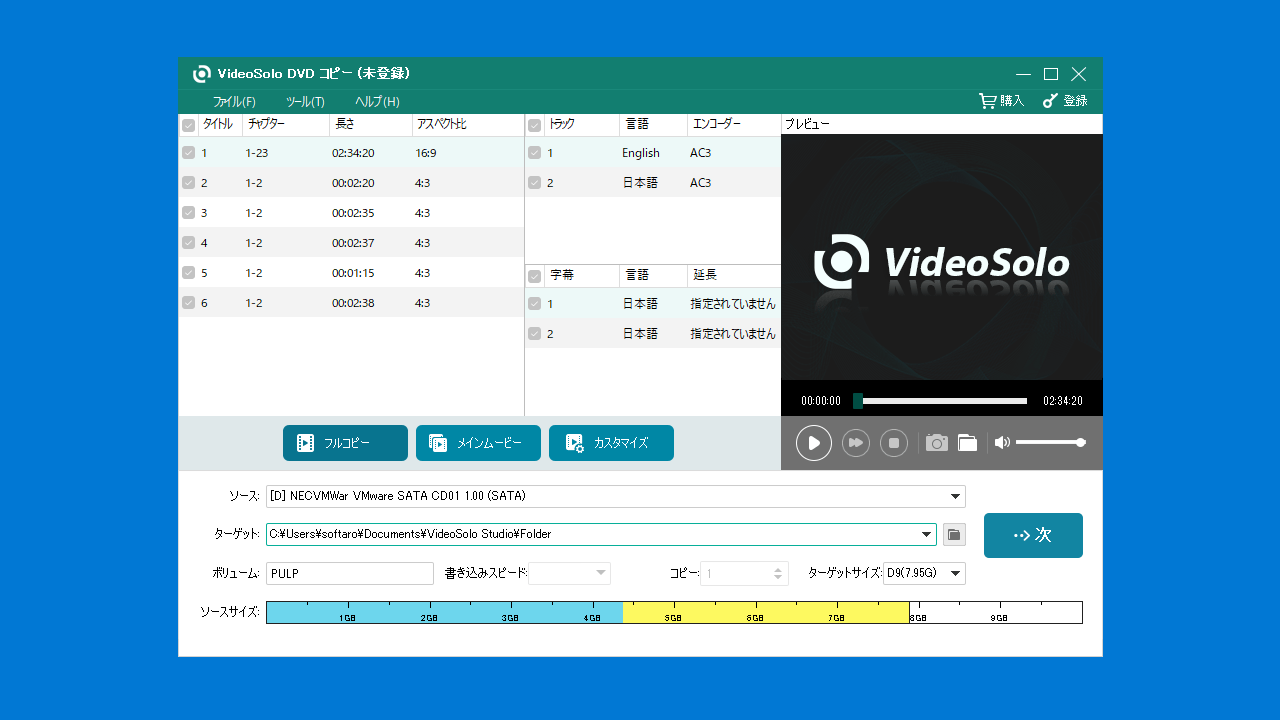Select フルコピー full copy mode
Image resolution: width=1280 pixels, height=720 pixels.
(x=345, y=443)
